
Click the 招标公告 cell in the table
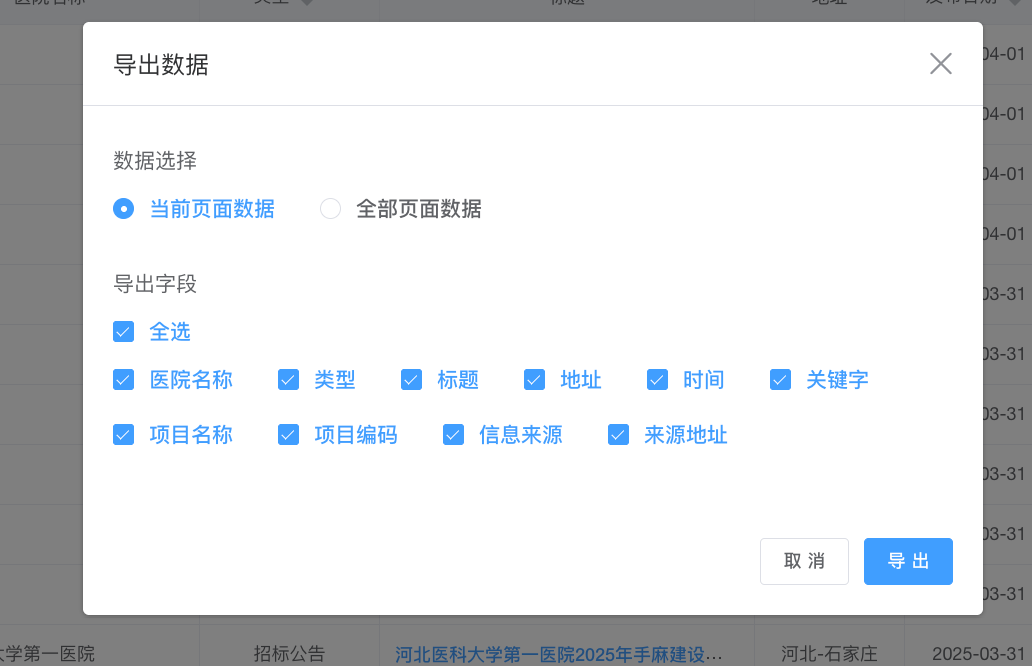(289, 655)
